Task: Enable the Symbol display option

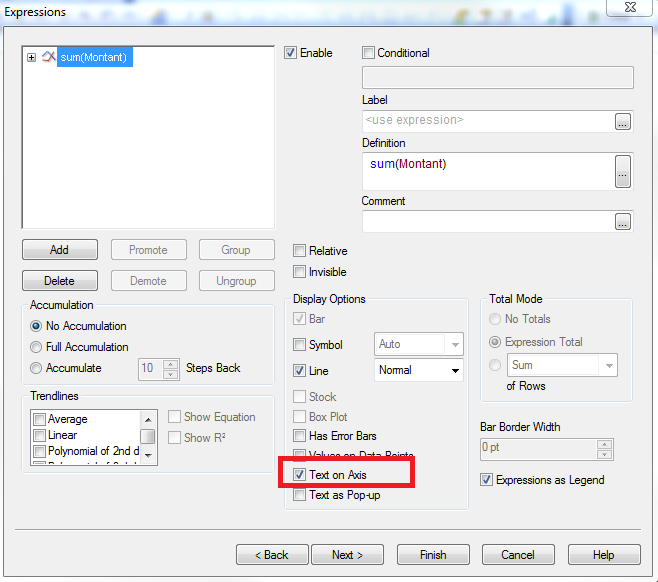Action: pyautogui.click(x=299, y=345)
